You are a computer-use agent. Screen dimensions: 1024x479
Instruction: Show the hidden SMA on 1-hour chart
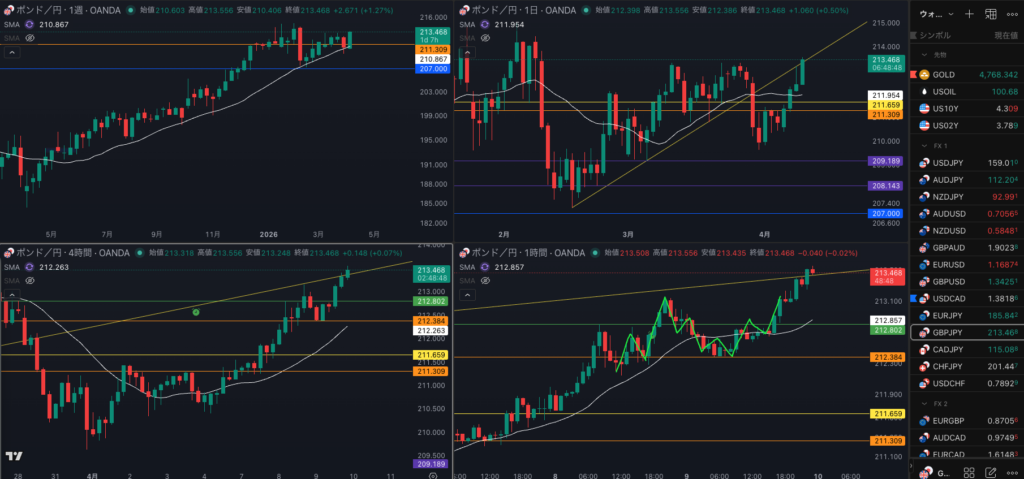485,281
